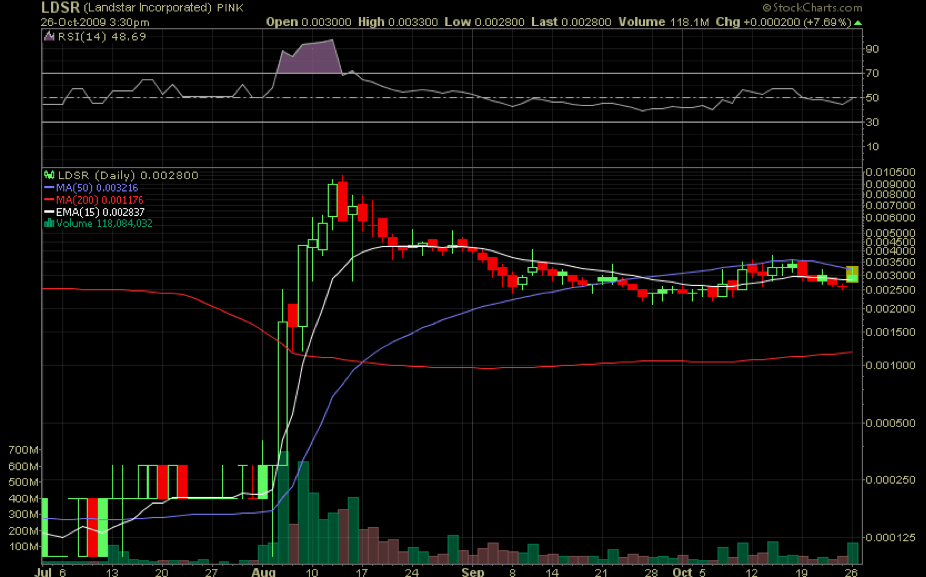Click the 0.000250 price axis label

point(890,480)
